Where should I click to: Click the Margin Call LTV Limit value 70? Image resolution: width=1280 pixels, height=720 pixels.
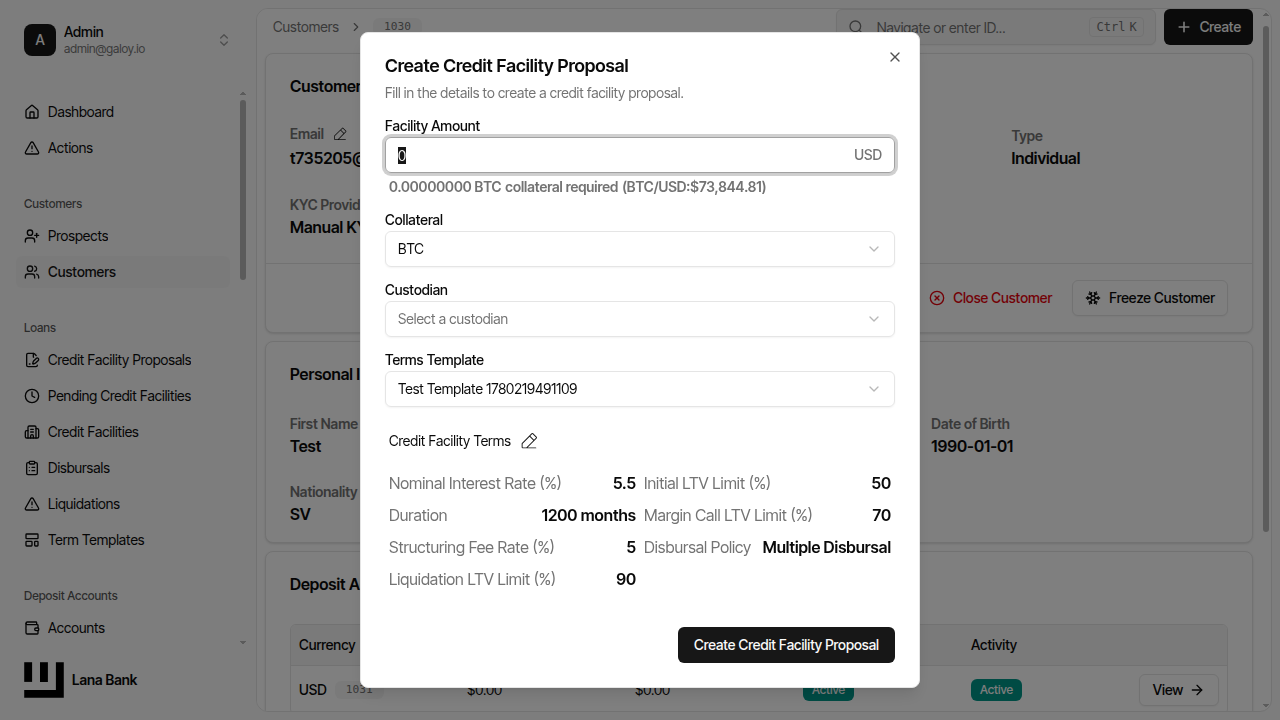[x=881, y=515]
